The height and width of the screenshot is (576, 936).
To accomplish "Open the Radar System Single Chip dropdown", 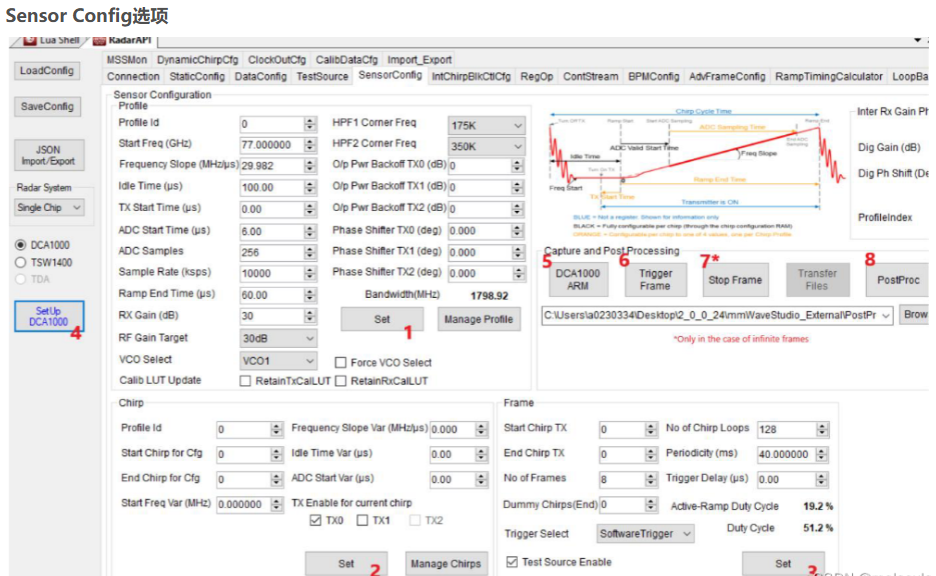I will (x=49, y=208).
